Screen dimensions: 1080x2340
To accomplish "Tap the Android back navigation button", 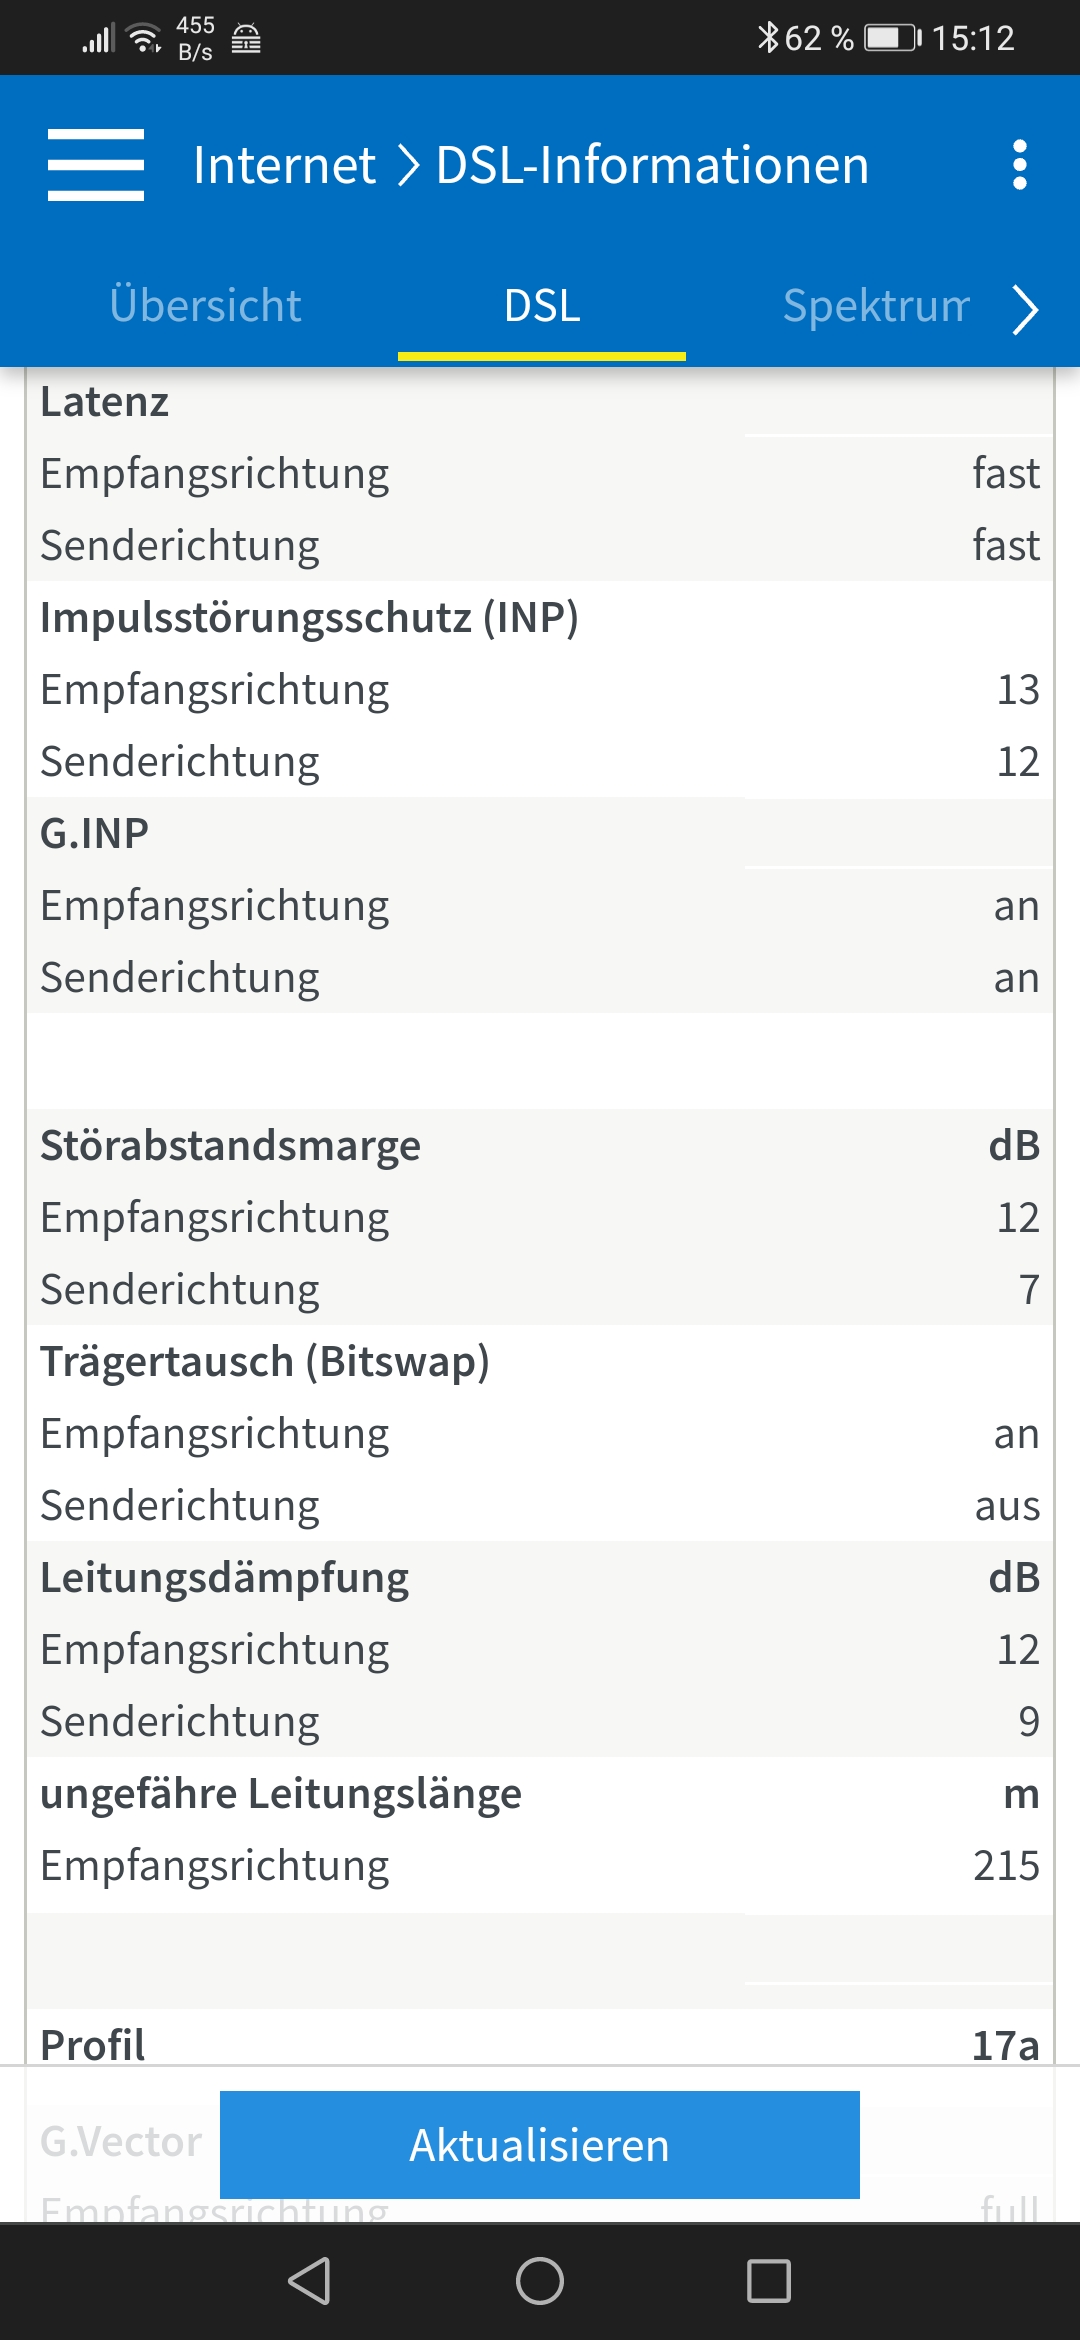I will click(x=309, y=2281).
